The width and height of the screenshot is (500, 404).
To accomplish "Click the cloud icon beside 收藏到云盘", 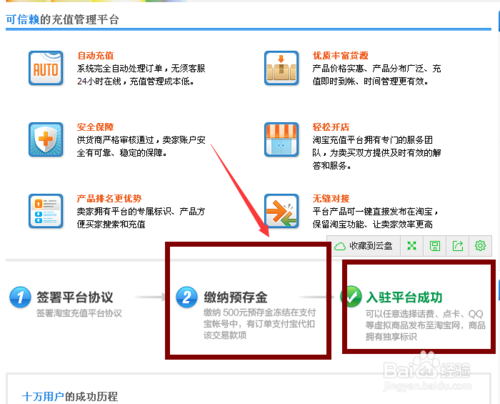I will tap(340, 246).
